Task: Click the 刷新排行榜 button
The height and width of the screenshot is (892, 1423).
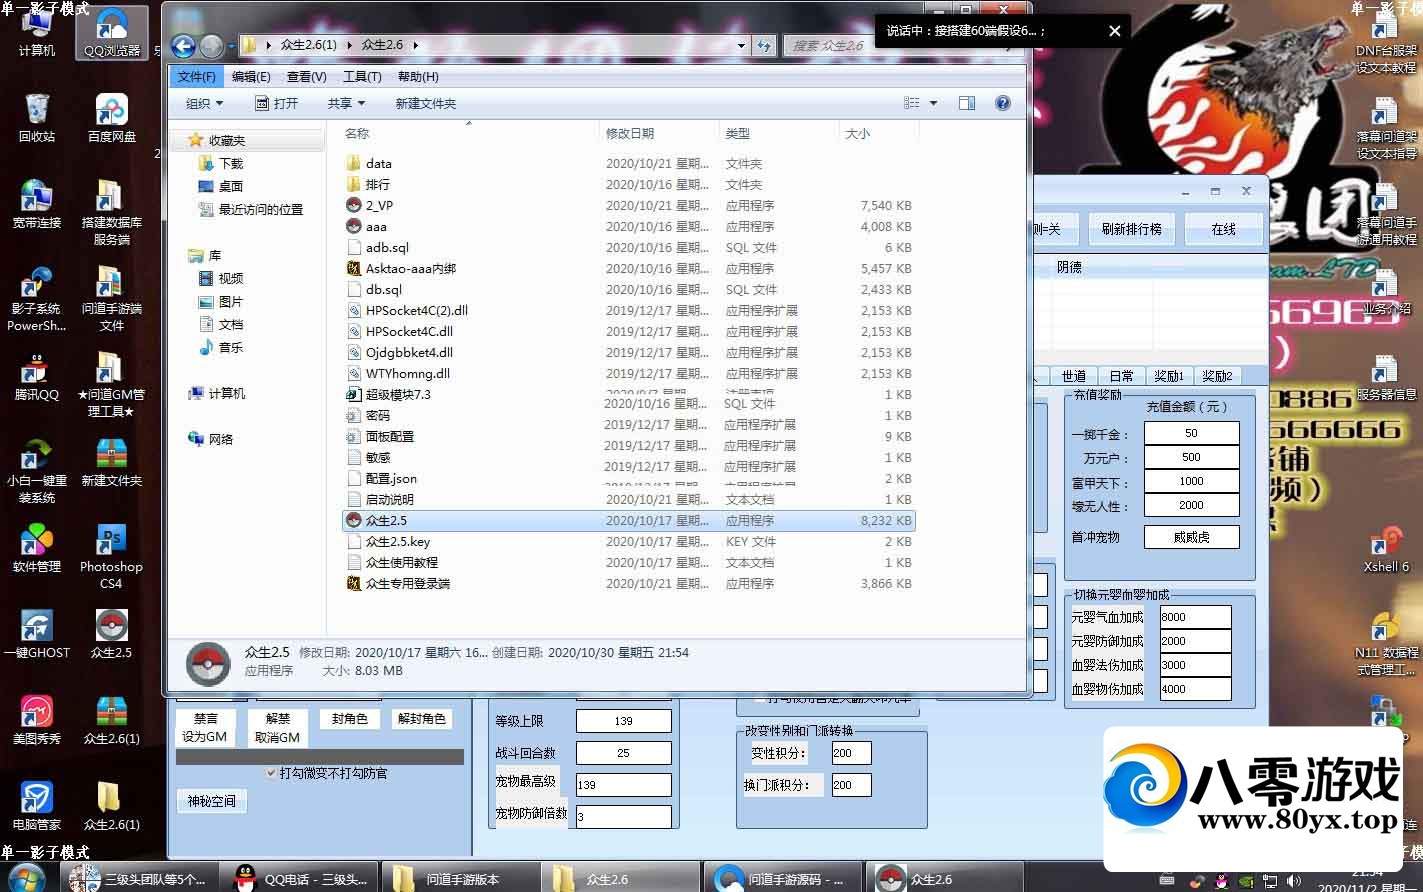Action: coord(1131,229)
